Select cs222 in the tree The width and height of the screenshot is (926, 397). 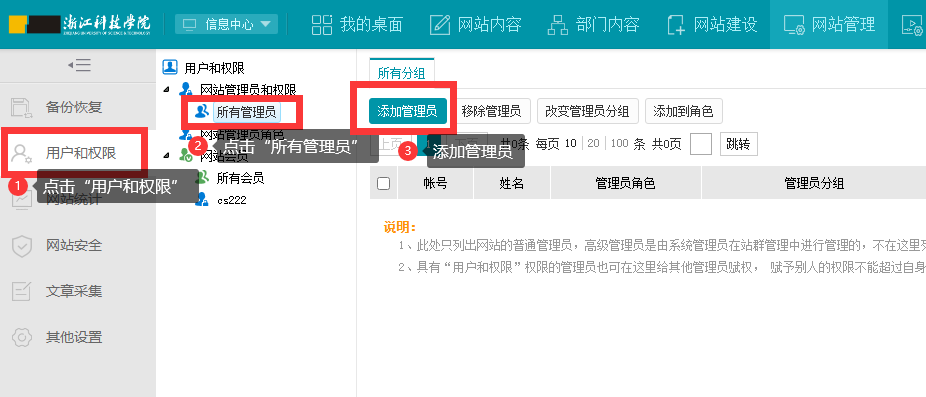tap(232, 200)
